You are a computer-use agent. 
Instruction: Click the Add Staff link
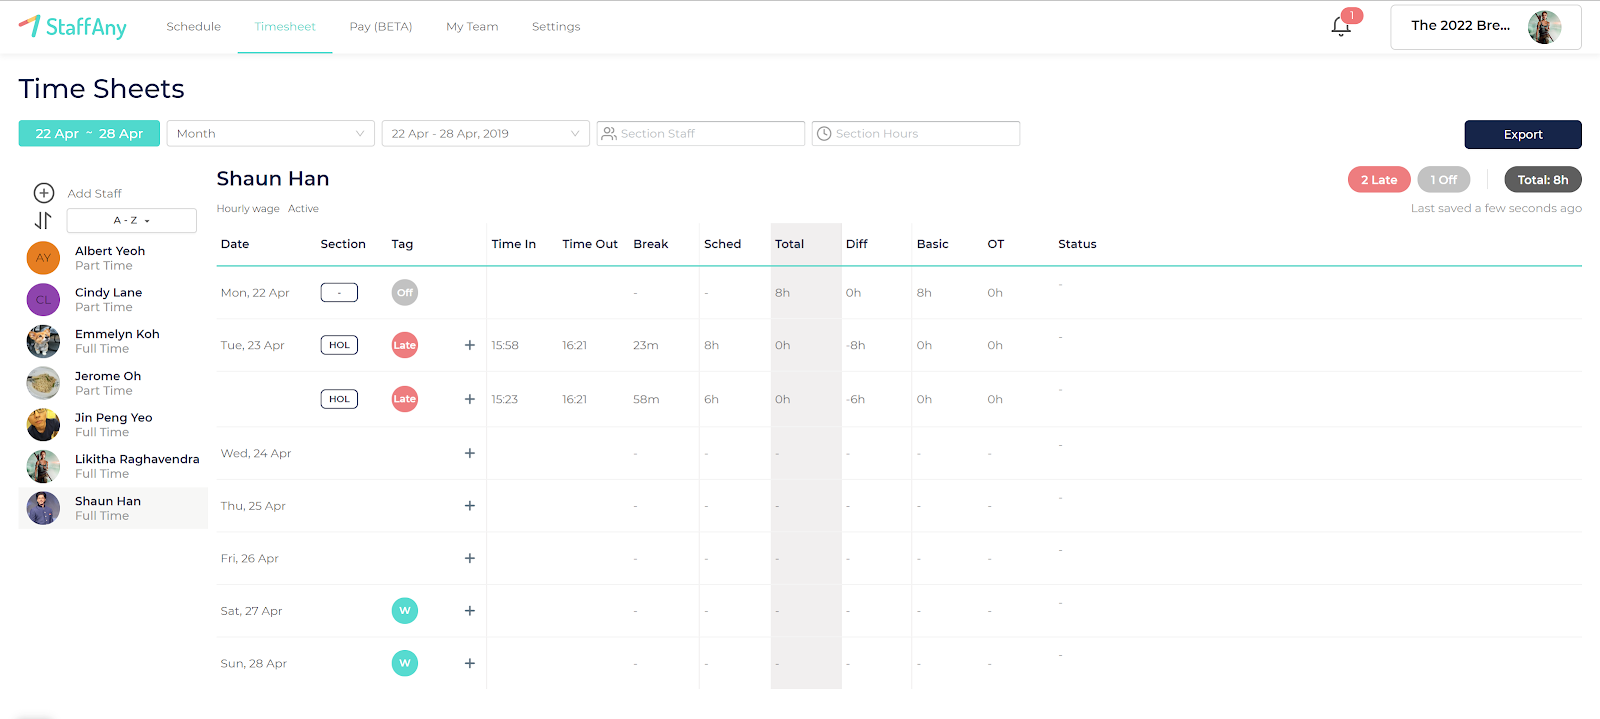95,194
